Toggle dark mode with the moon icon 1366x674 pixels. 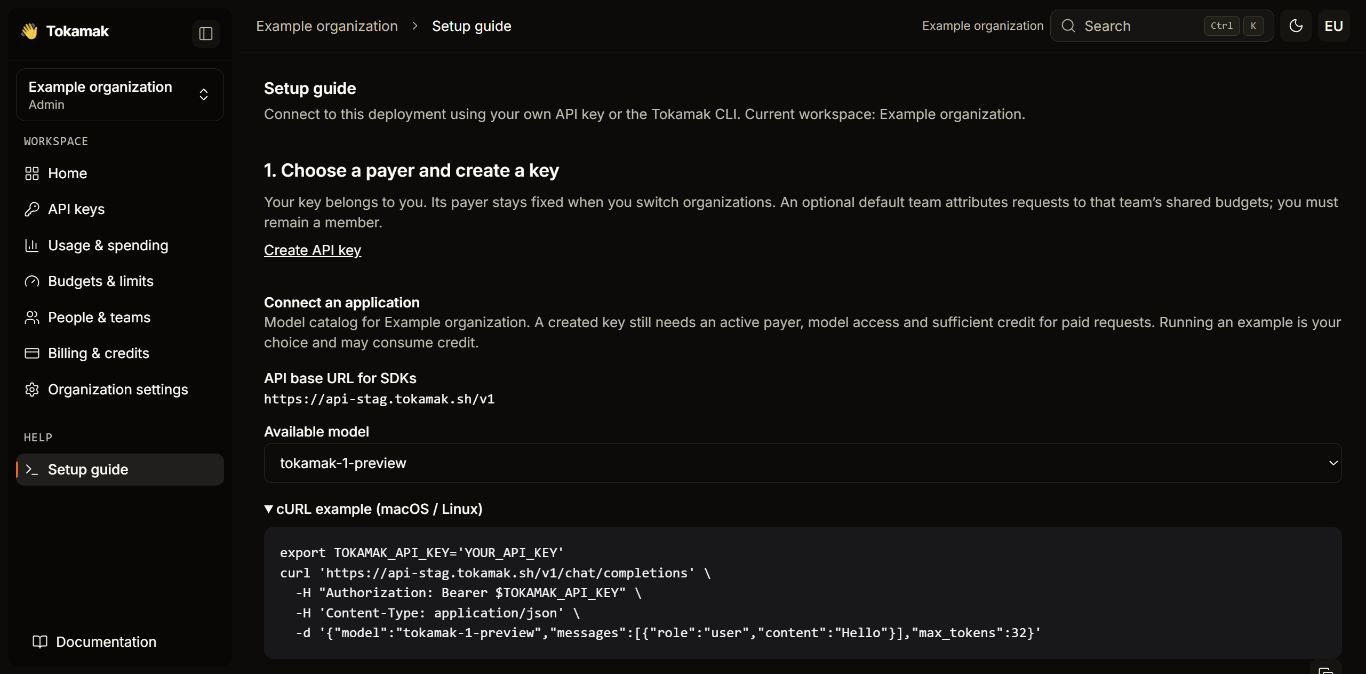pos(1297,26)
